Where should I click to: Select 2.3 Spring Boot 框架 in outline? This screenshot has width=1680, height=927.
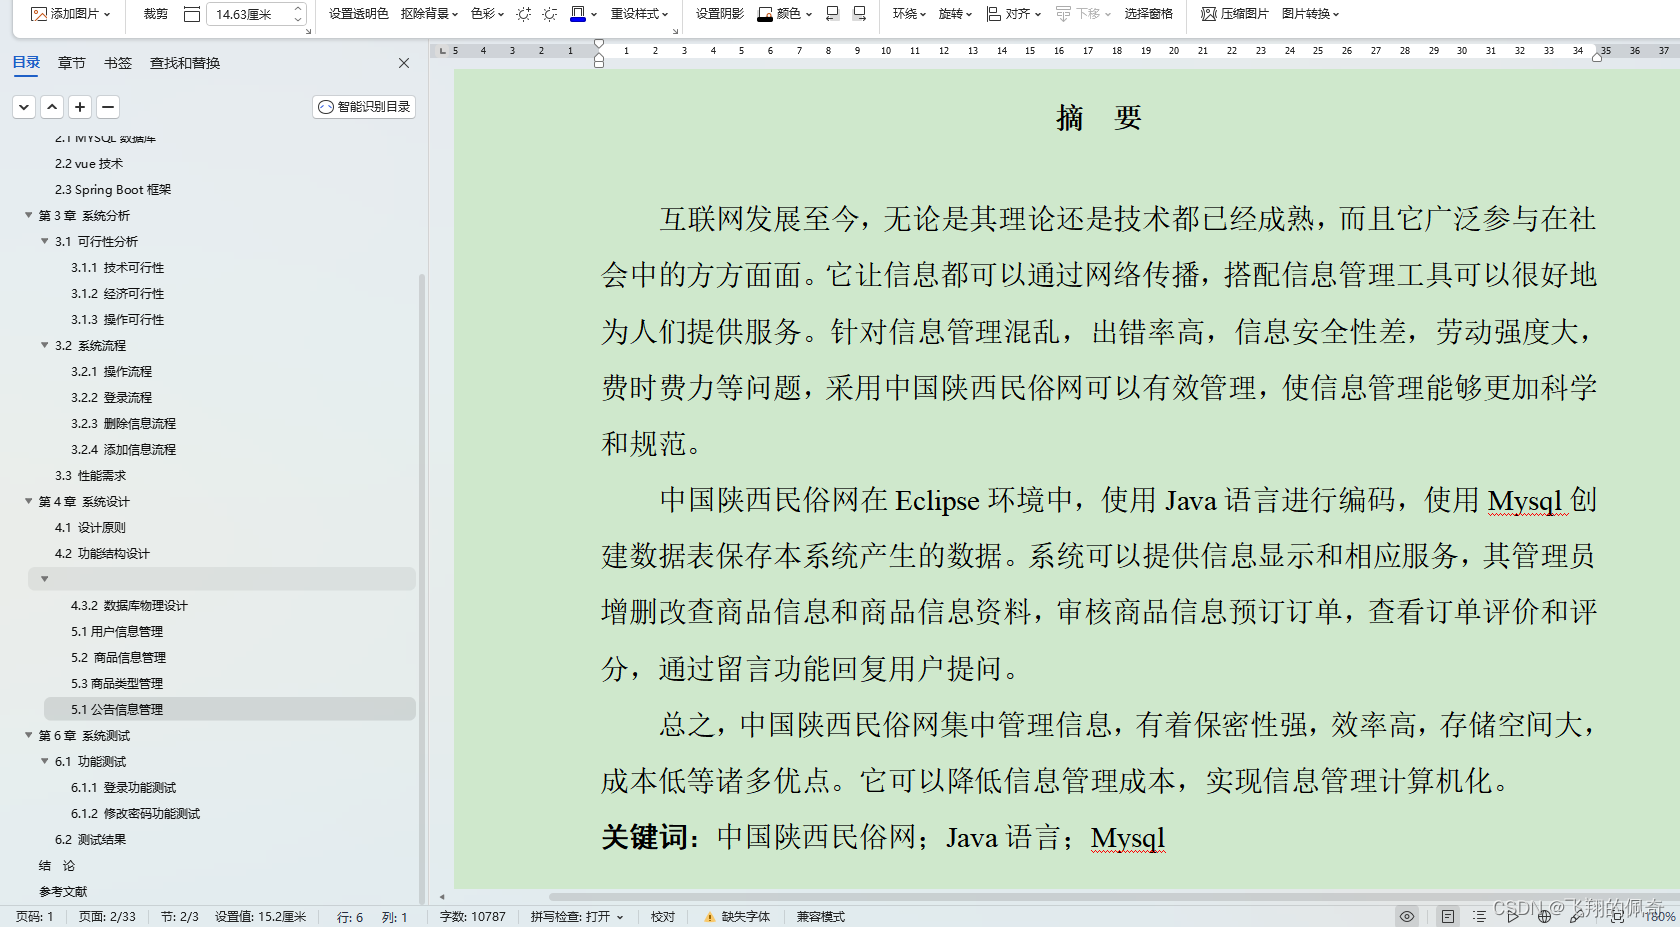tap(113, 189)
